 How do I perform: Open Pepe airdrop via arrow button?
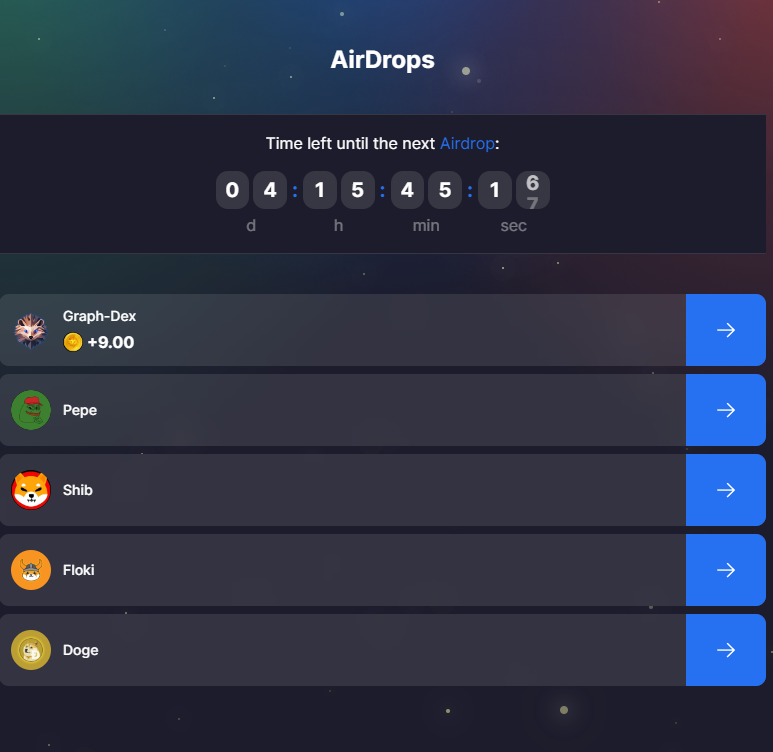(726, 410)
